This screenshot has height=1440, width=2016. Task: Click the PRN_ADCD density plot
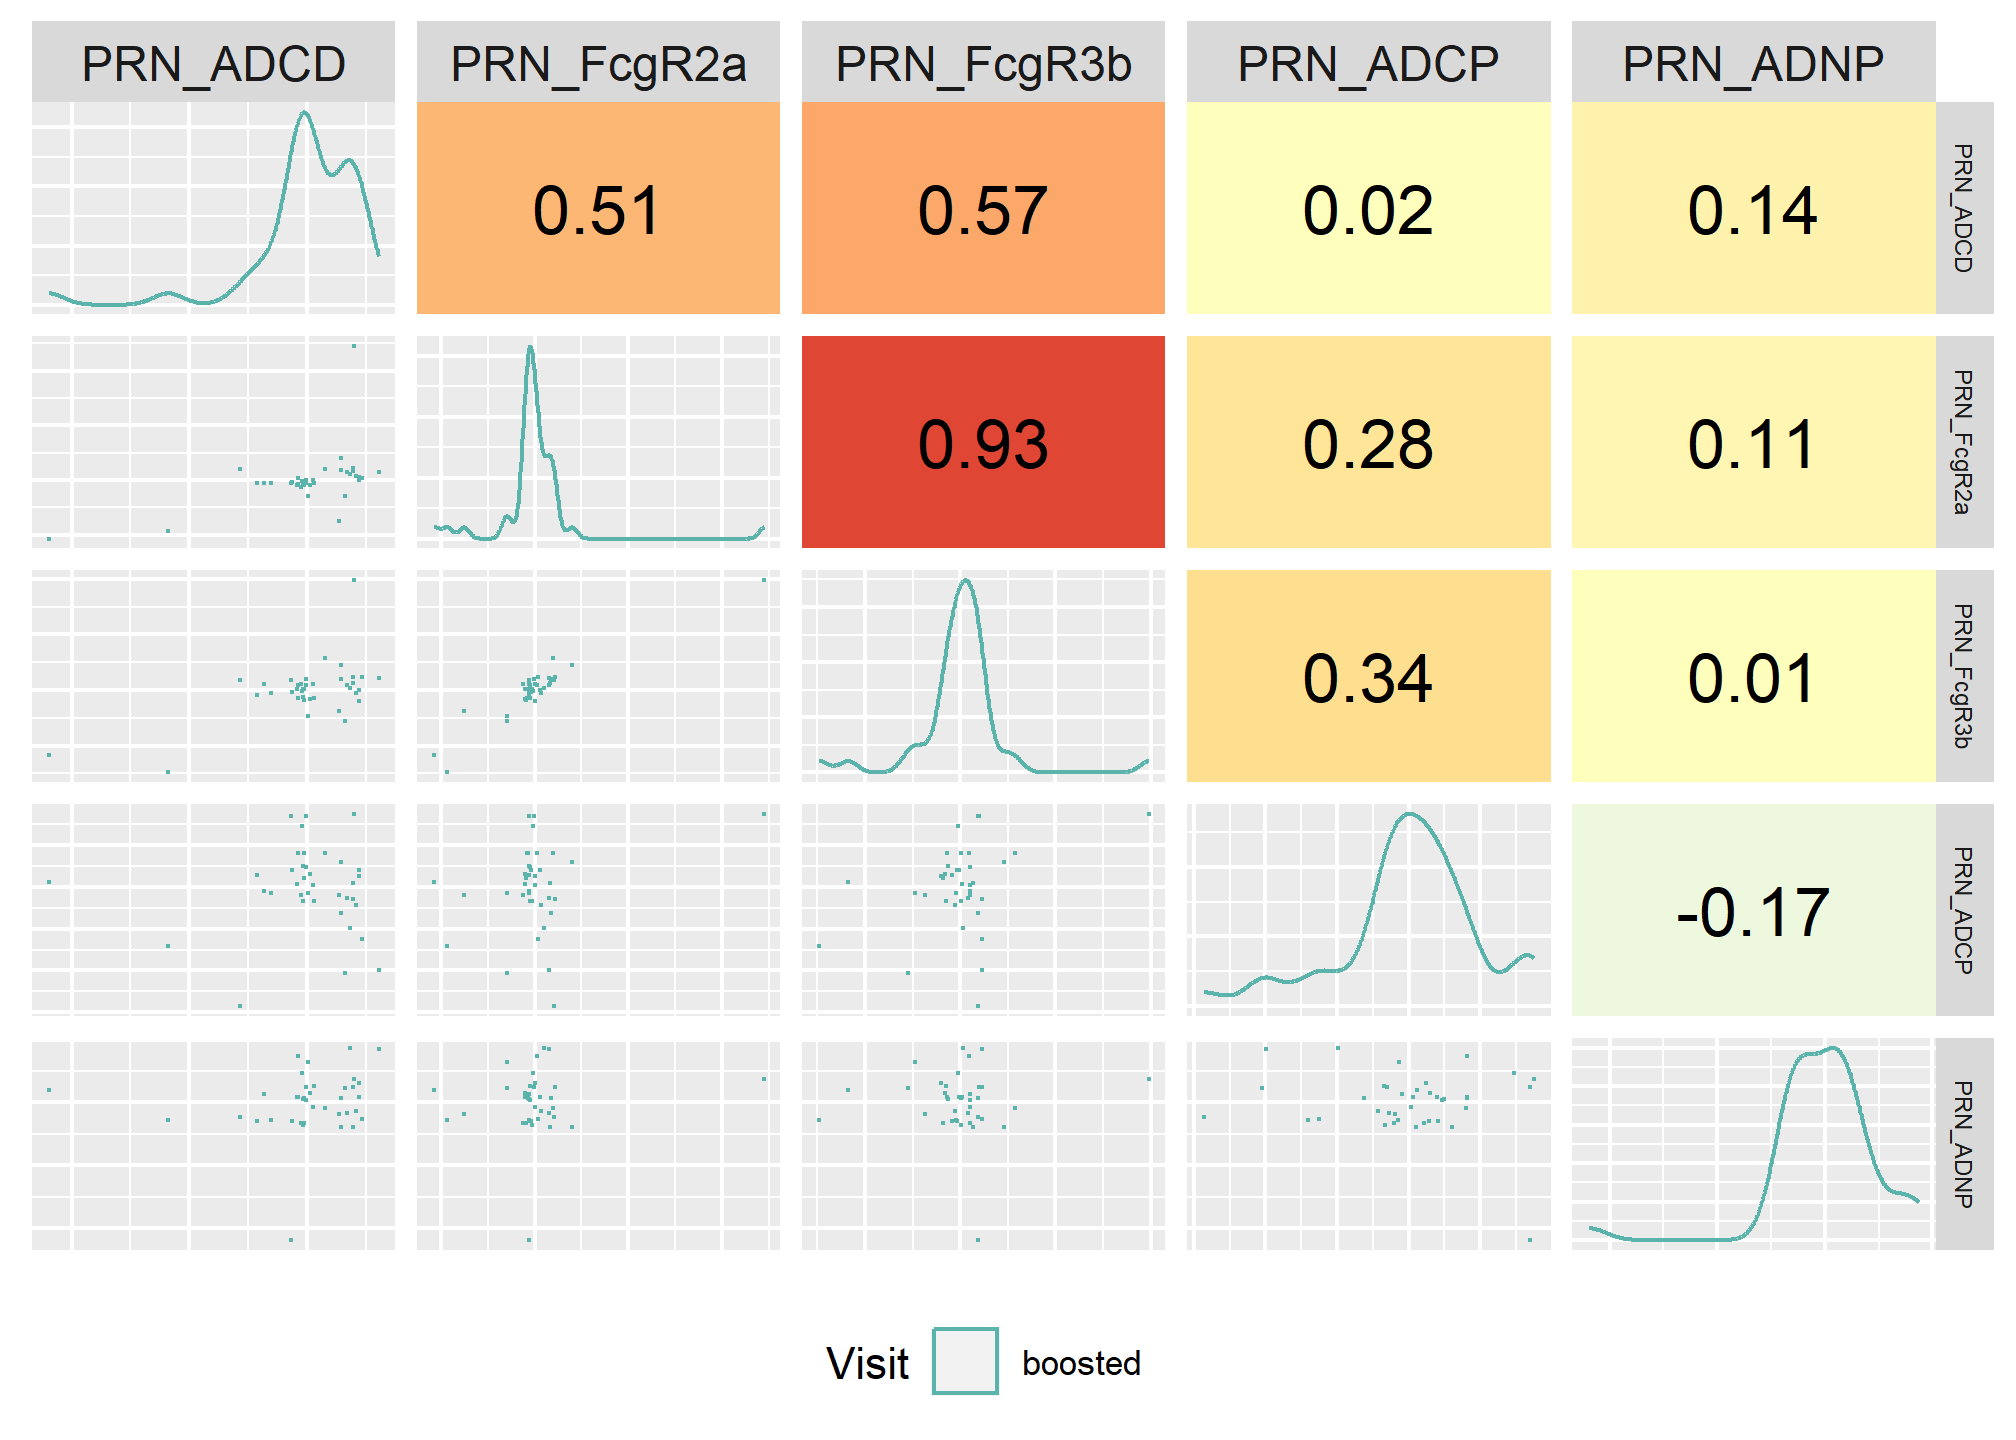[213, 208]
